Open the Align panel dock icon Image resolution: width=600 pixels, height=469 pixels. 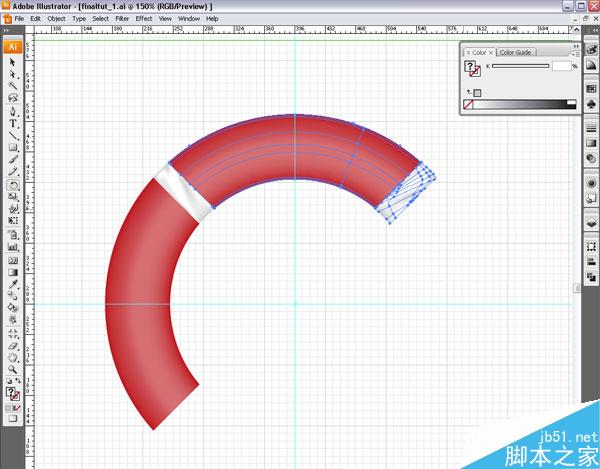pyautogui.click(x=591, y=262)
